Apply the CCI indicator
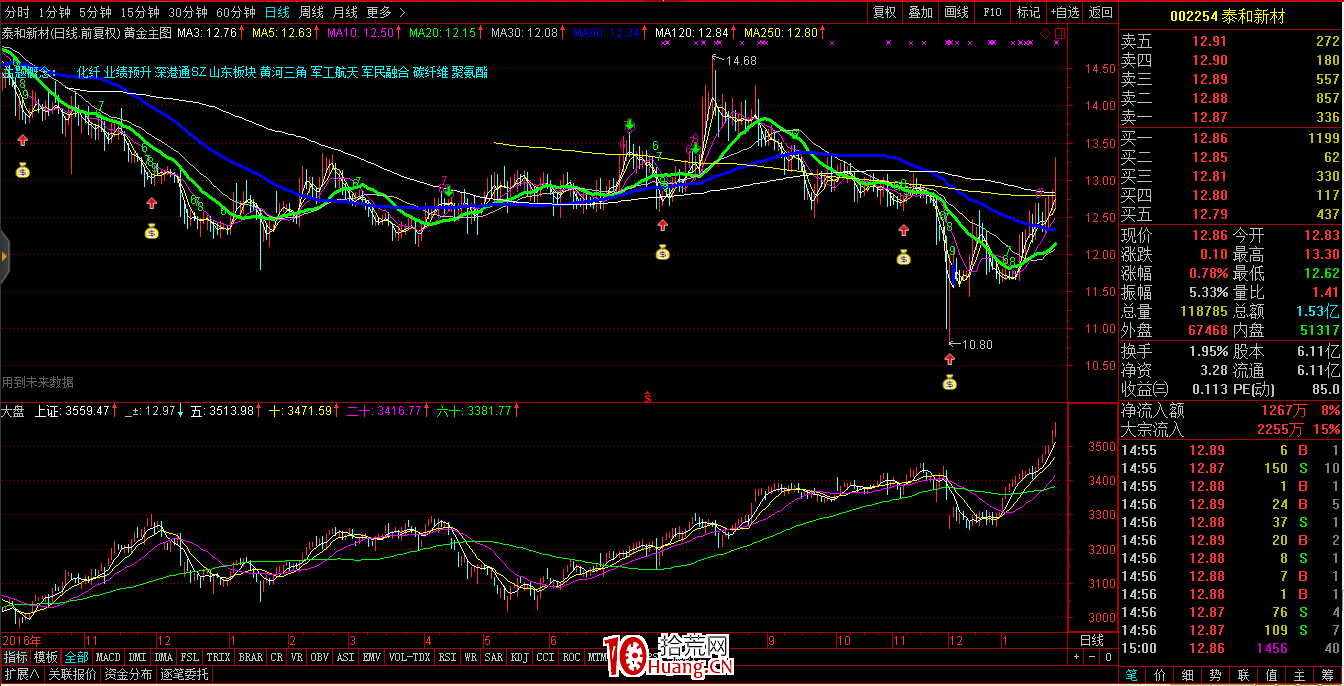 546,657
